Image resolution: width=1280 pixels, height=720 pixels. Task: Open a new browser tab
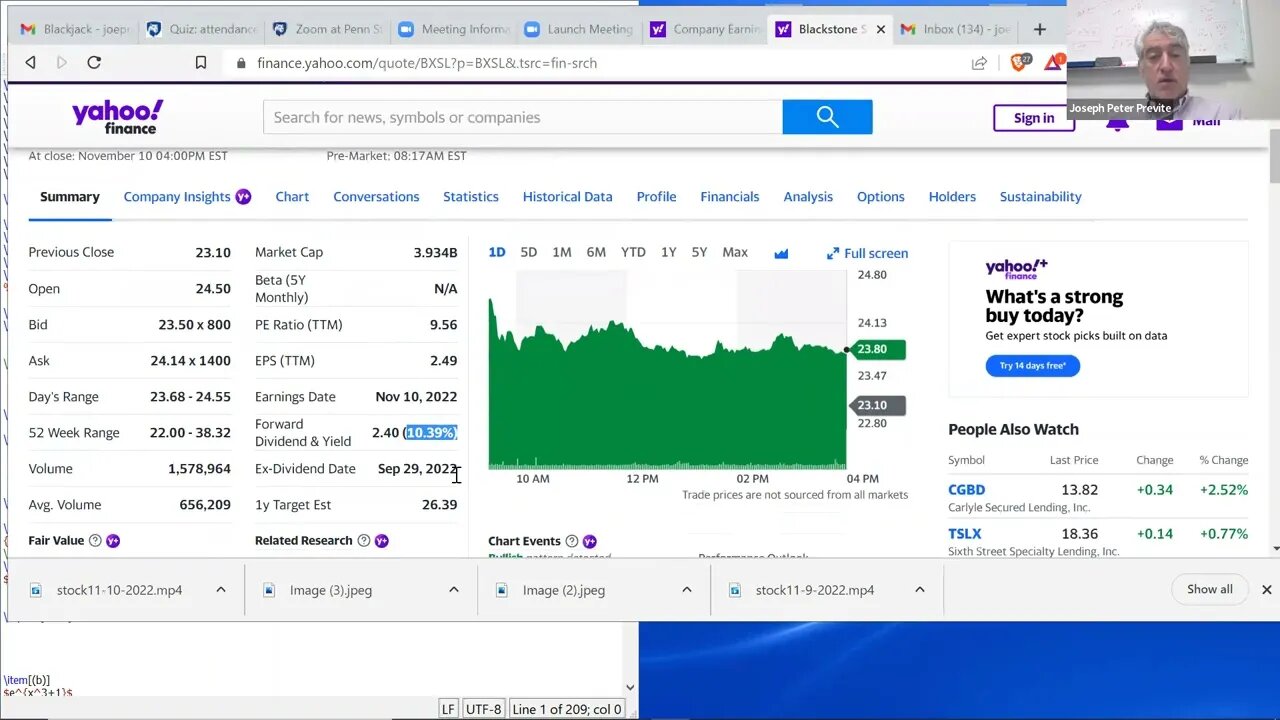[x=1040, y=29]
